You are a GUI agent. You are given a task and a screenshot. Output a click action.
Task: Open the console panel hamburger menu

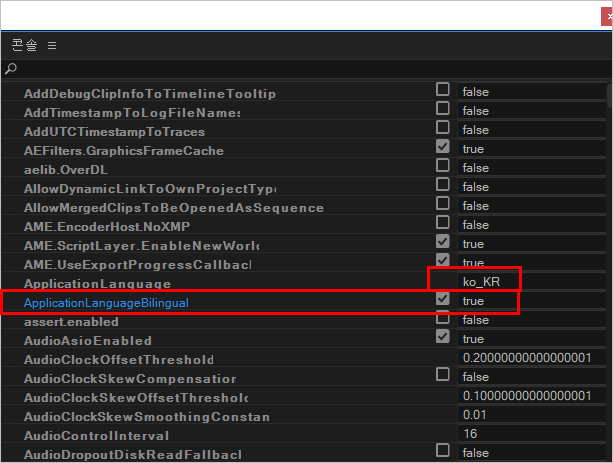(52, 46)
